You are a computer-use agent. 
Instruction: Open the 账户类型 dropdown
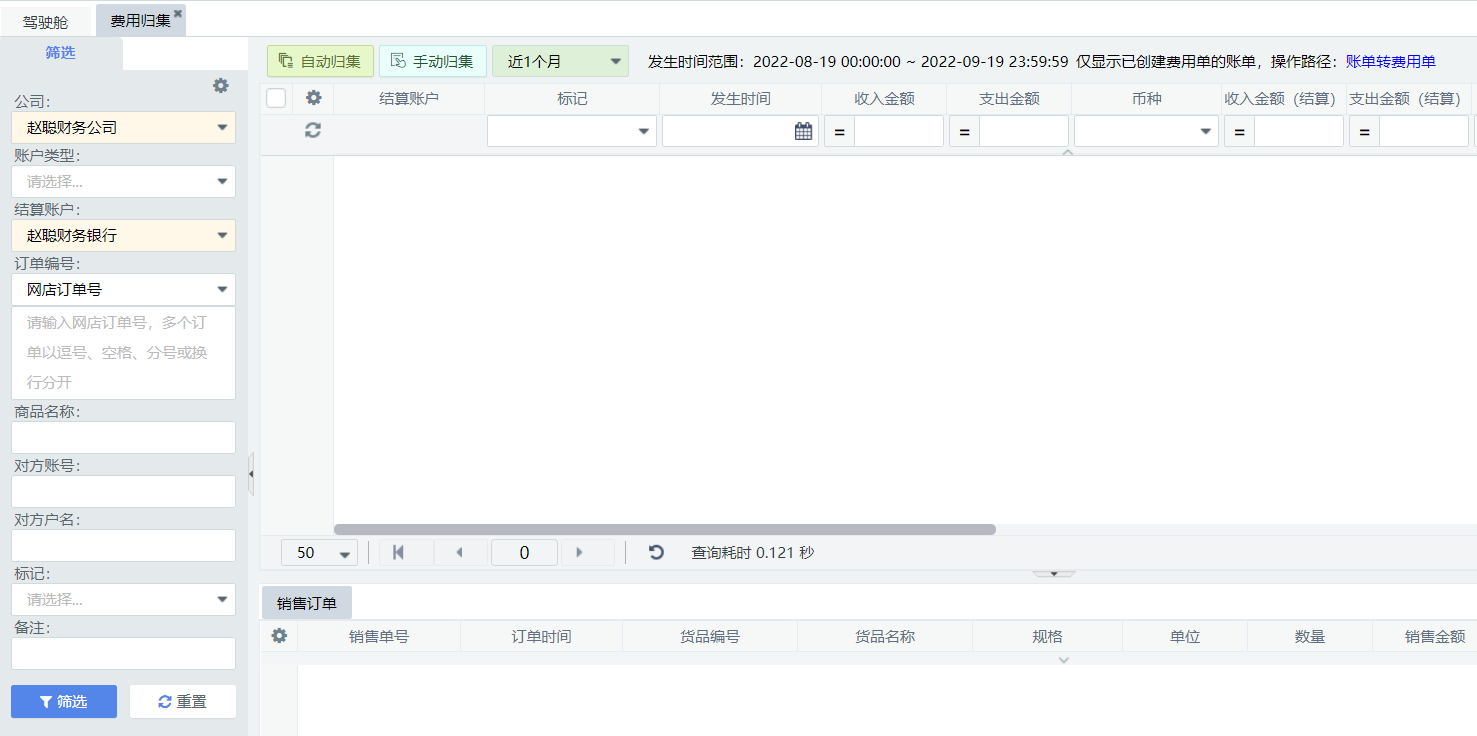[x=124, y=181]
